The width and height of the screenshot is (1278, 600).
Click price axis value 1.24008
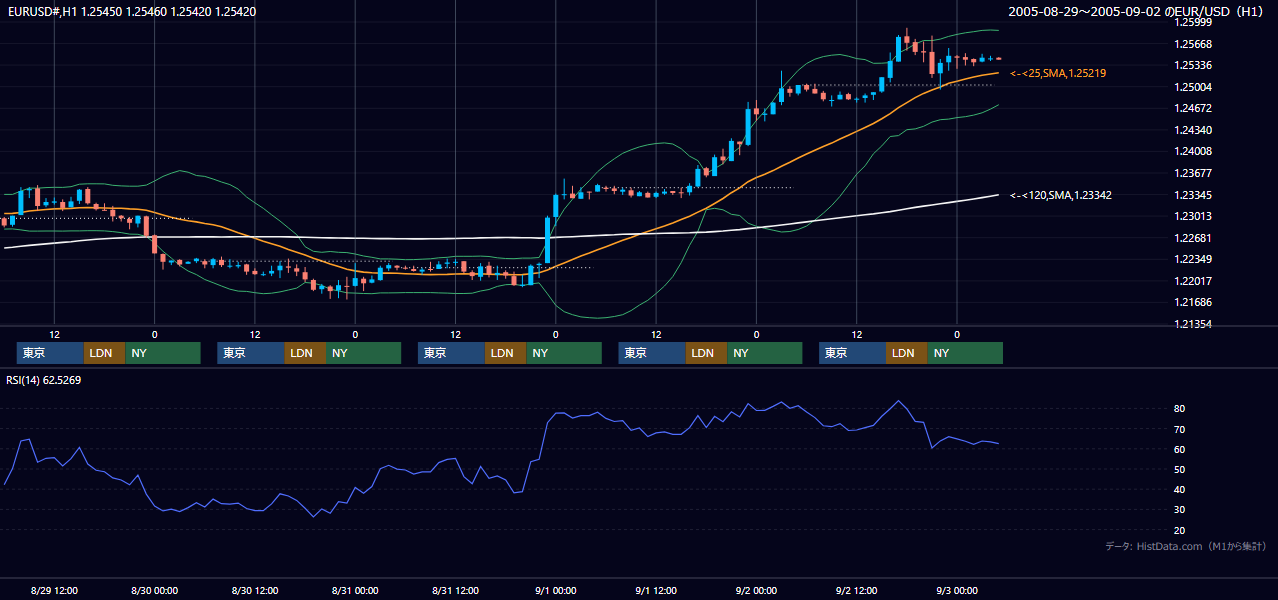pyautogui.click(x=1193, y=151)
